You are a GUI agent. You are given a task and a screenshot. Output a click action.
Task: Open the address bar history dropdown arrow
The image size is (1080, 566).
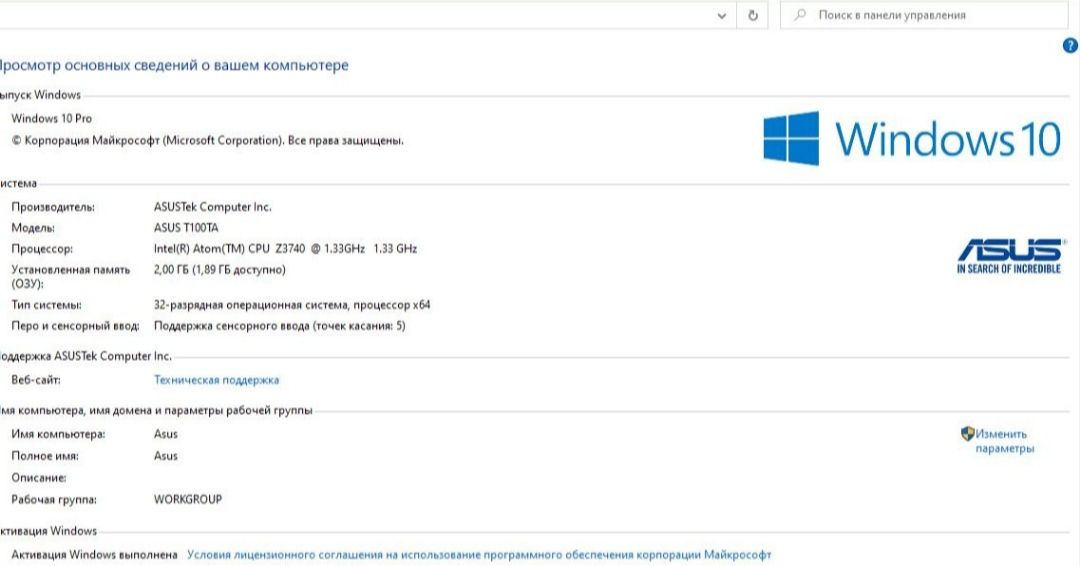721,15
